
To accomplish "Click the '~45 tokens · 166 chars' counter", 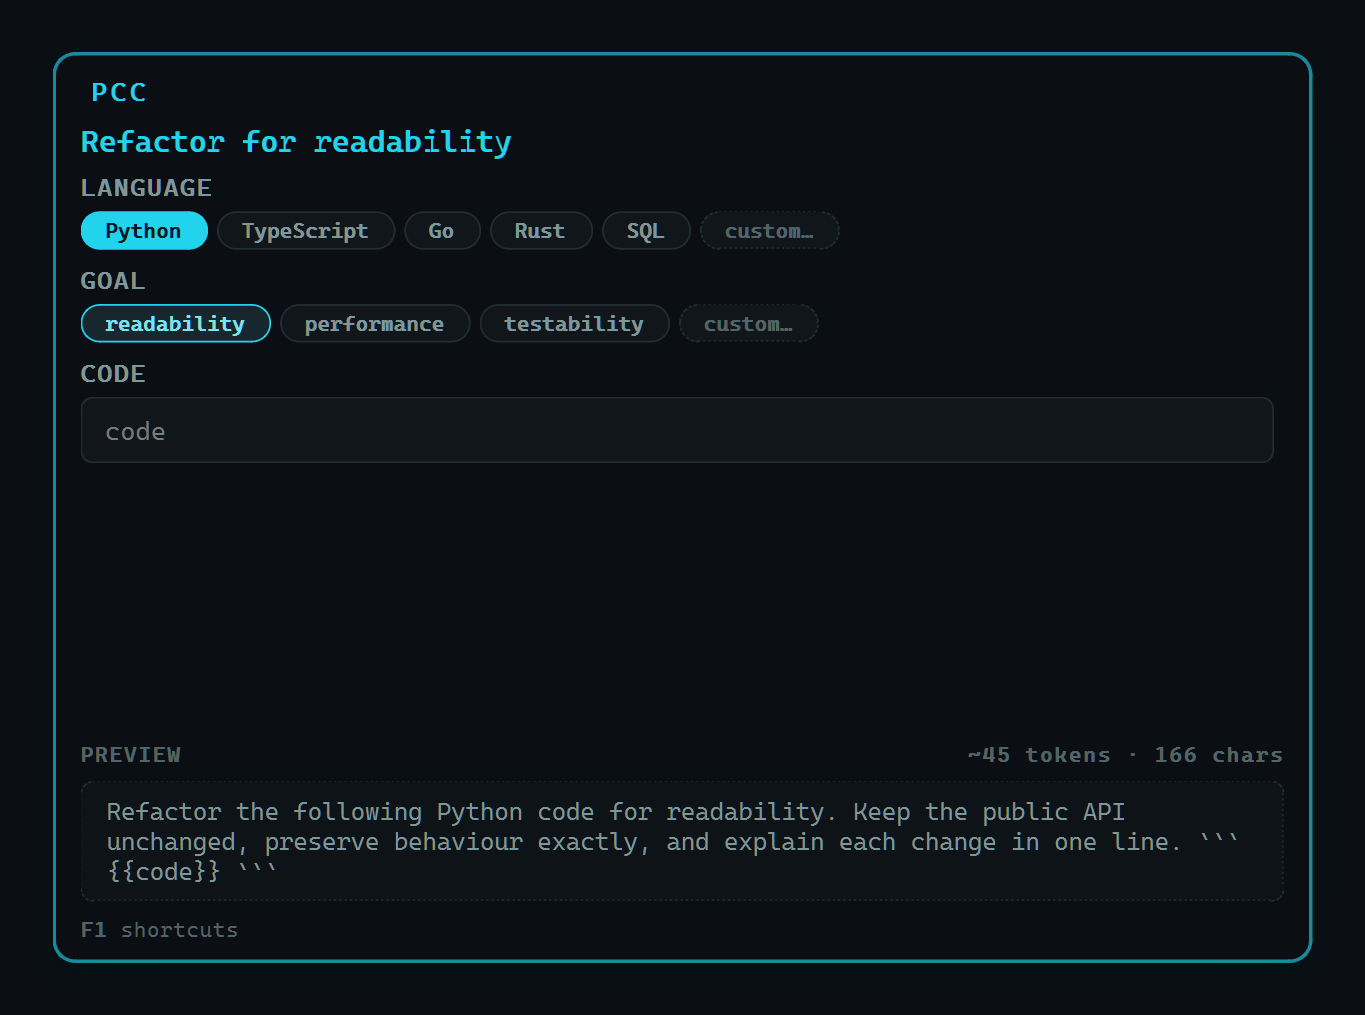I will 1125,755.
